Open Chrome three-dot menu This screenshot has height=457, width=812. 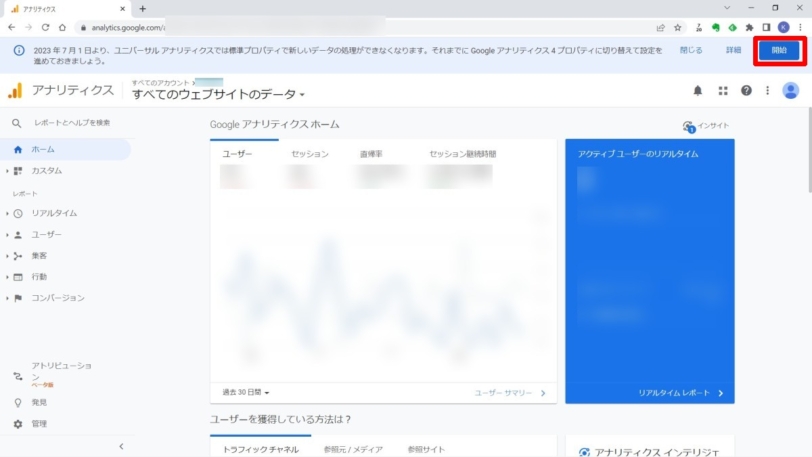click(800, 27)
